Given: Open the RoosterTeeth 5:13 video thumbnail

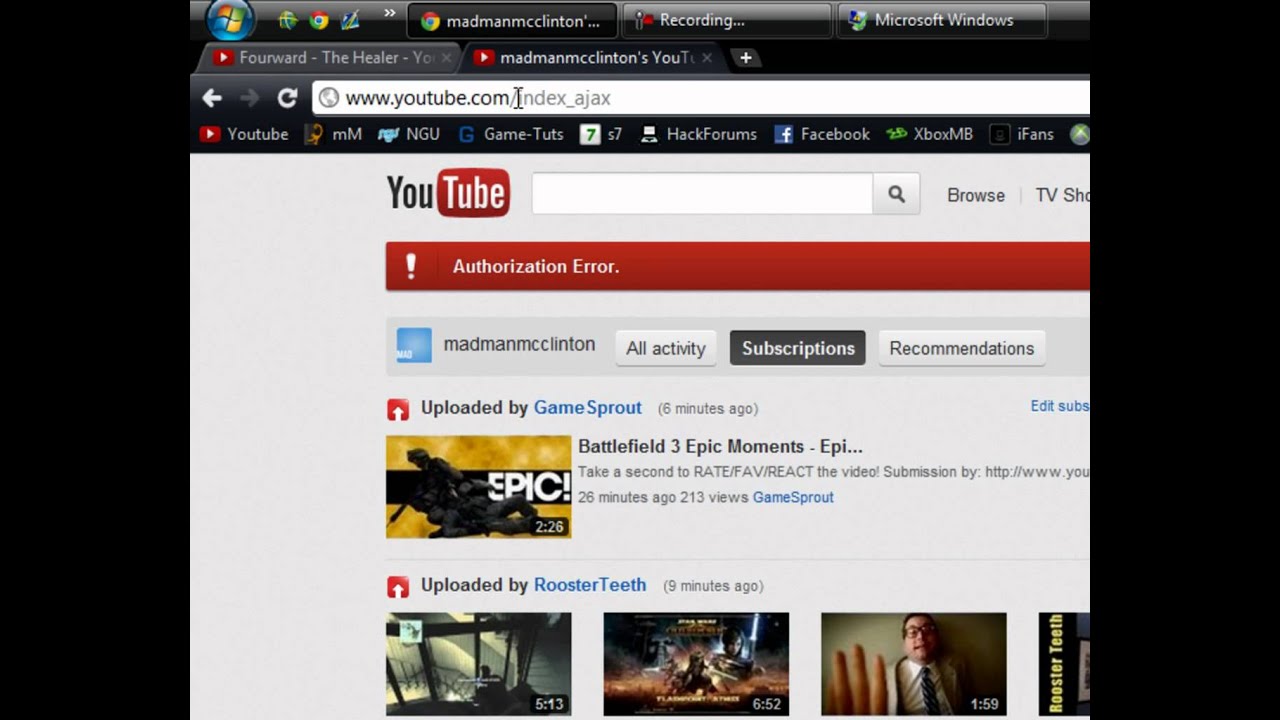Looking at the screenshot, I should (x=479, y=664).
